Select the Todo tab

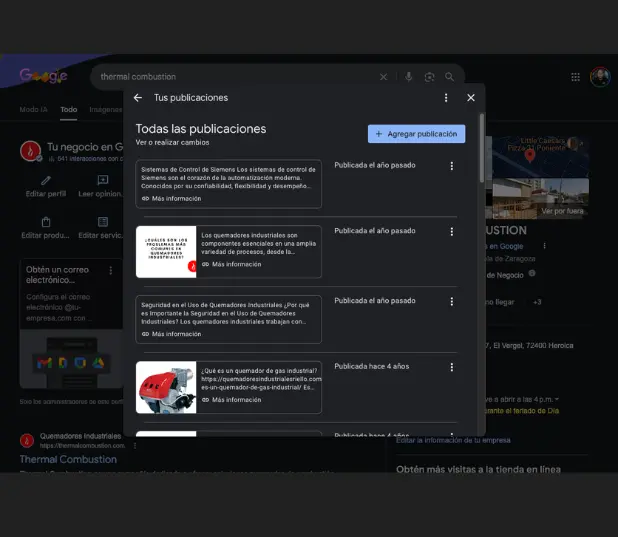(69, 110)
